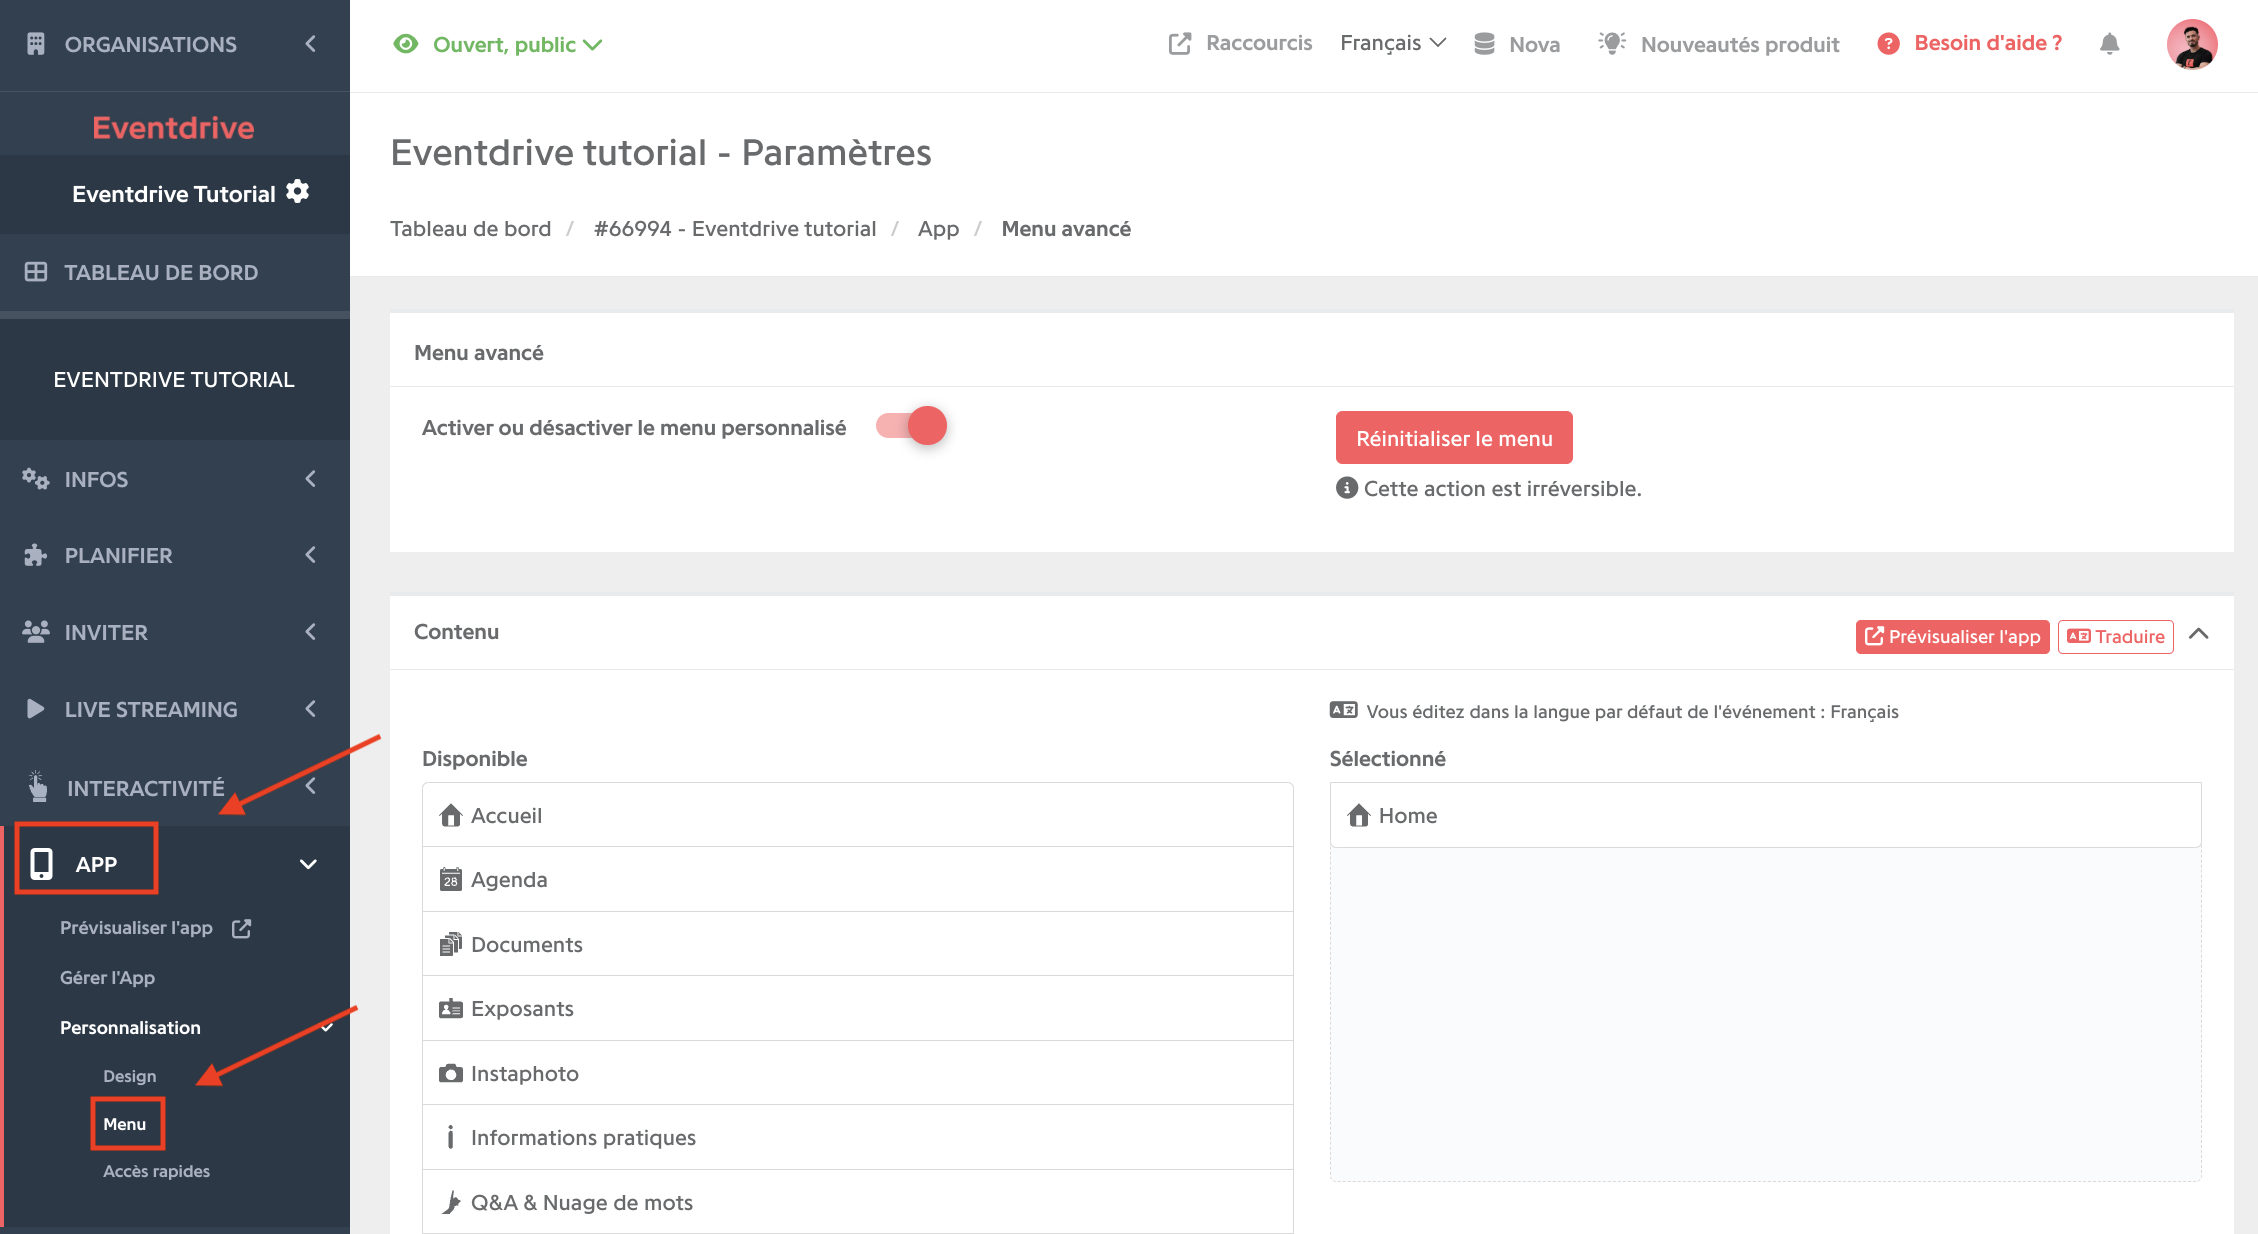Toggle the custom menu activation switch

tap(912, 426)
